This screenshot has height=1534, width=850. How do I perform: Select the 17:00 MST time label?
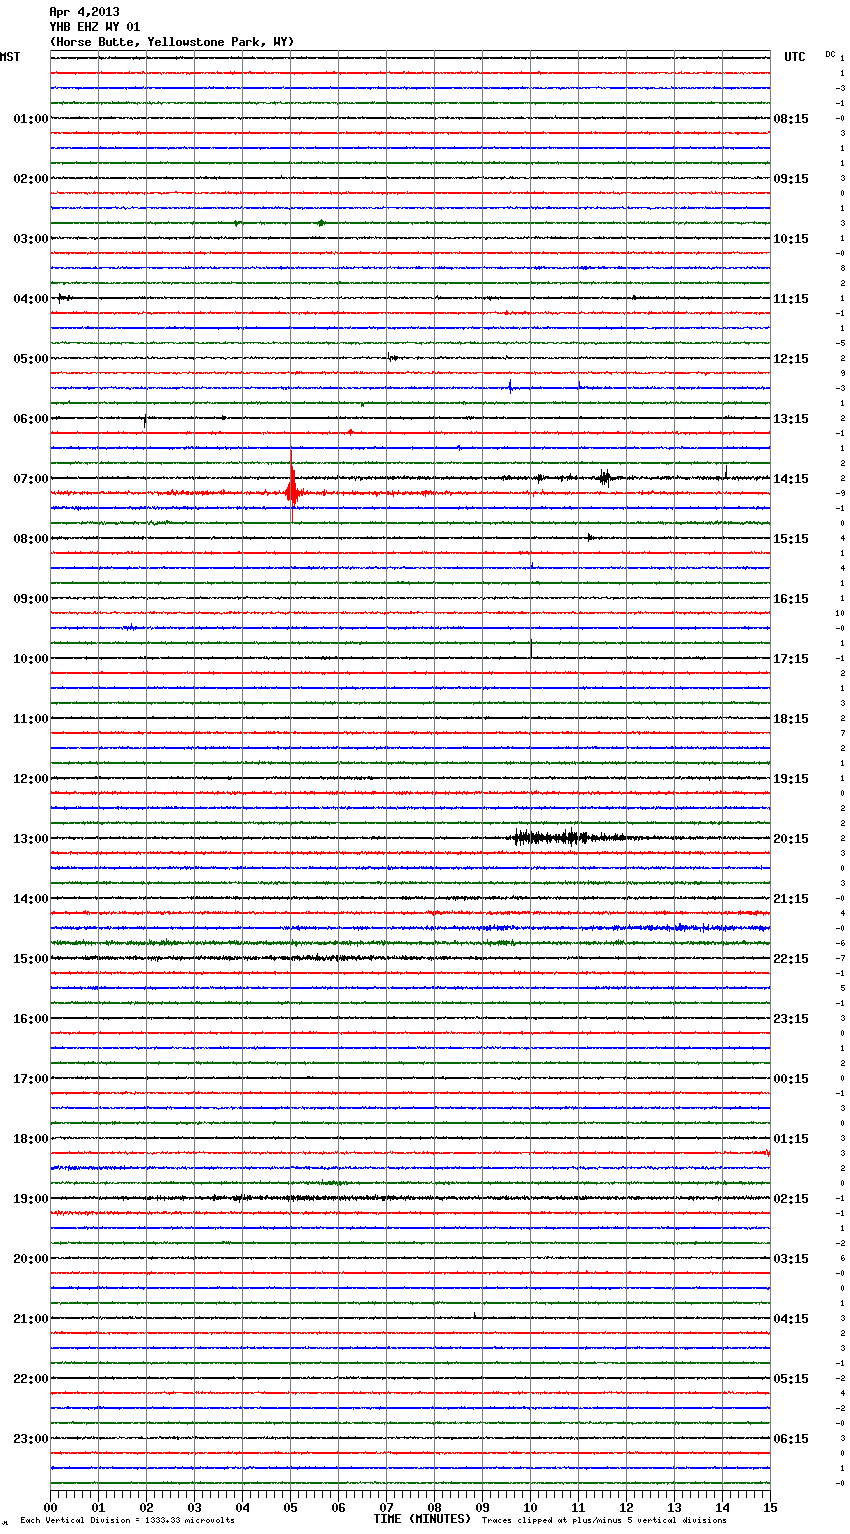pos(31,1079)
